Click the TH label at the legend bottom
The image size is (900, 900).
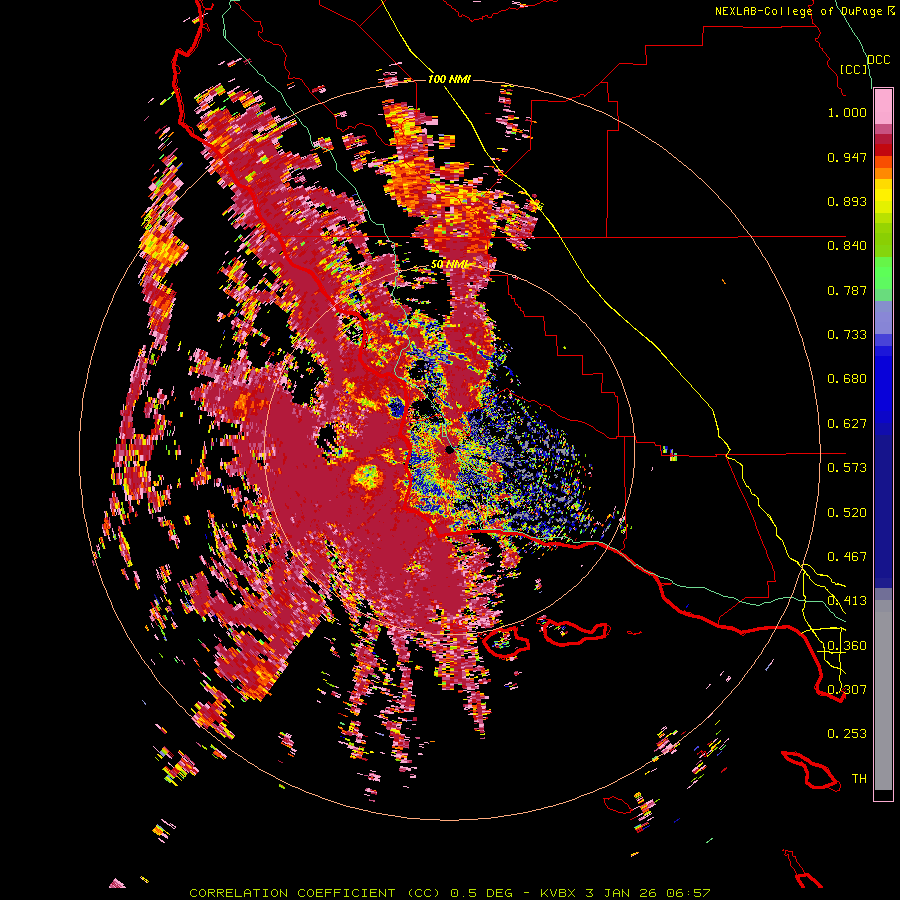coord(859,779)
